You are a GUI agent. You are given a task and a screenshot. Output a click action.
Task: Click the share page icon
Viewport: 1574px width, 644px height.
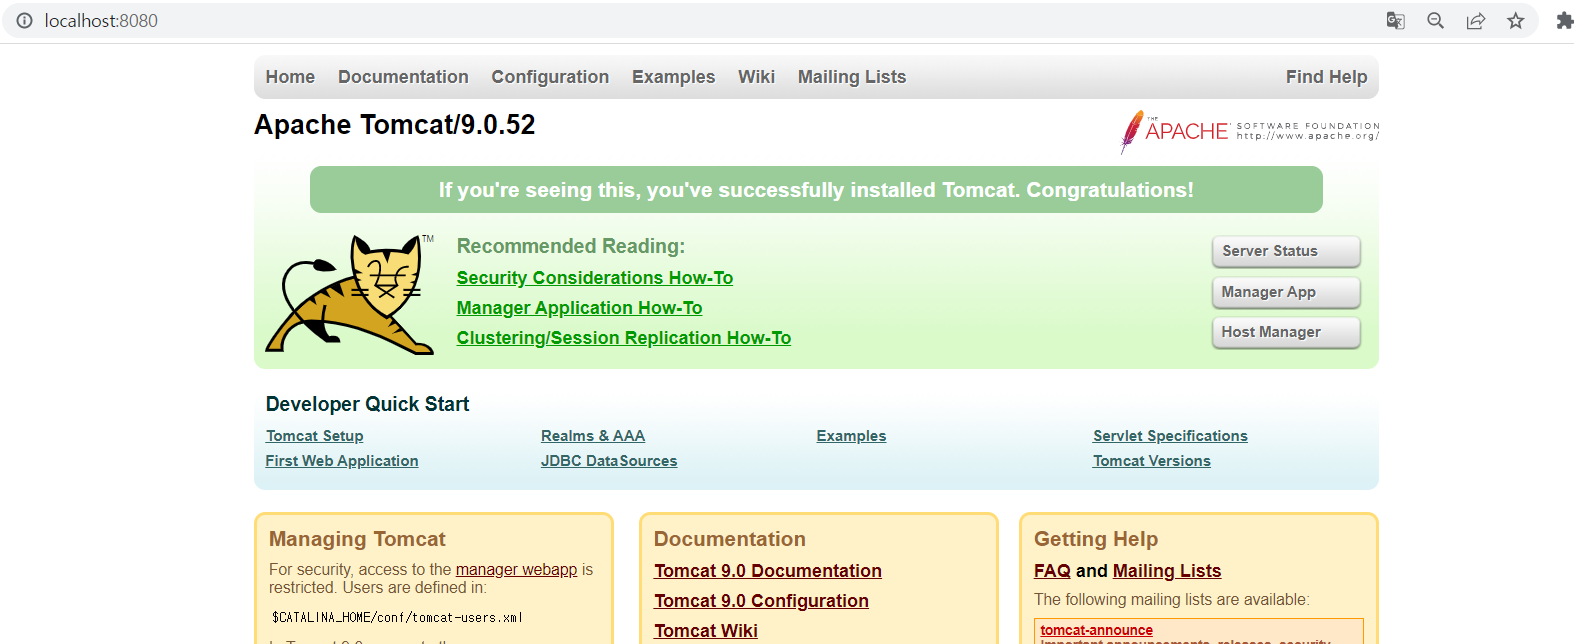pyautogui.click(x=1475, y=21)
